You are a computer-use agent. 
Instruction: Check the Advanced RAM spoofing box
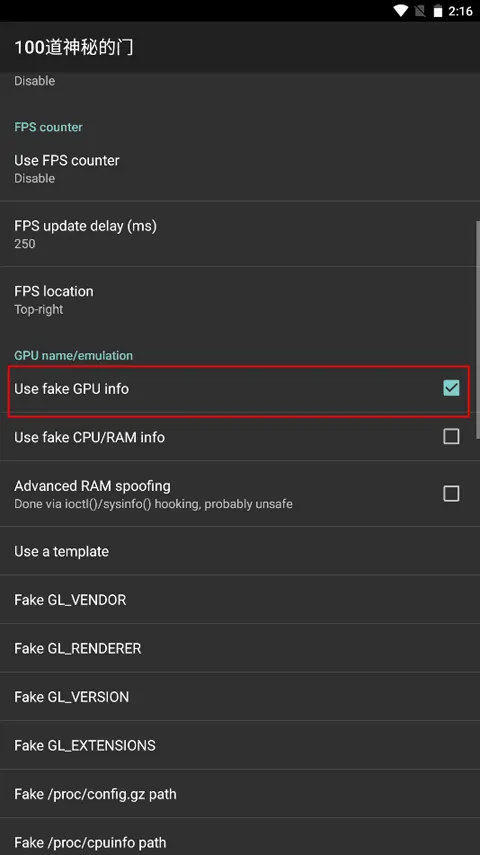tap(451, 493)
